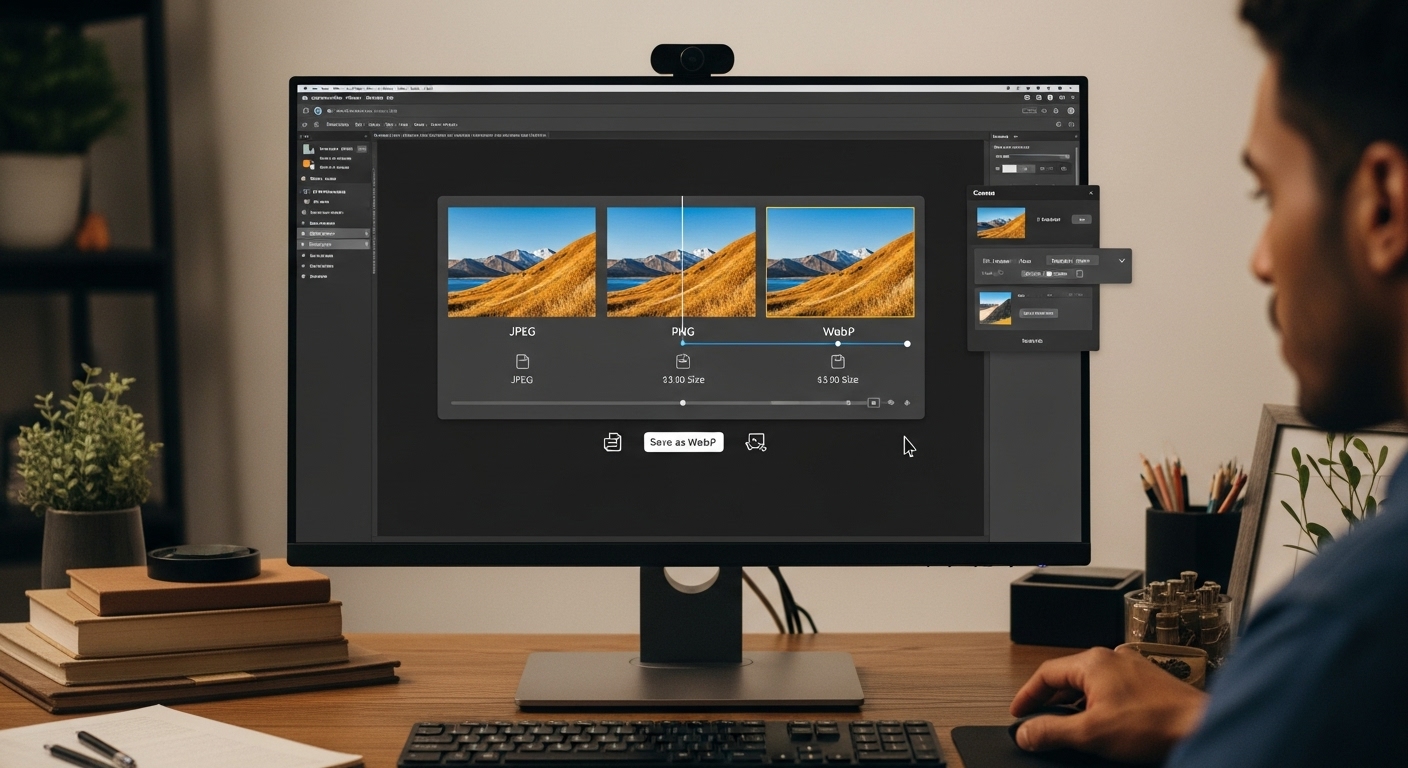Click the WebP file icon above 65.00 Size
The height and width of the screenshot is (768, 1408).
coord(838,361)
